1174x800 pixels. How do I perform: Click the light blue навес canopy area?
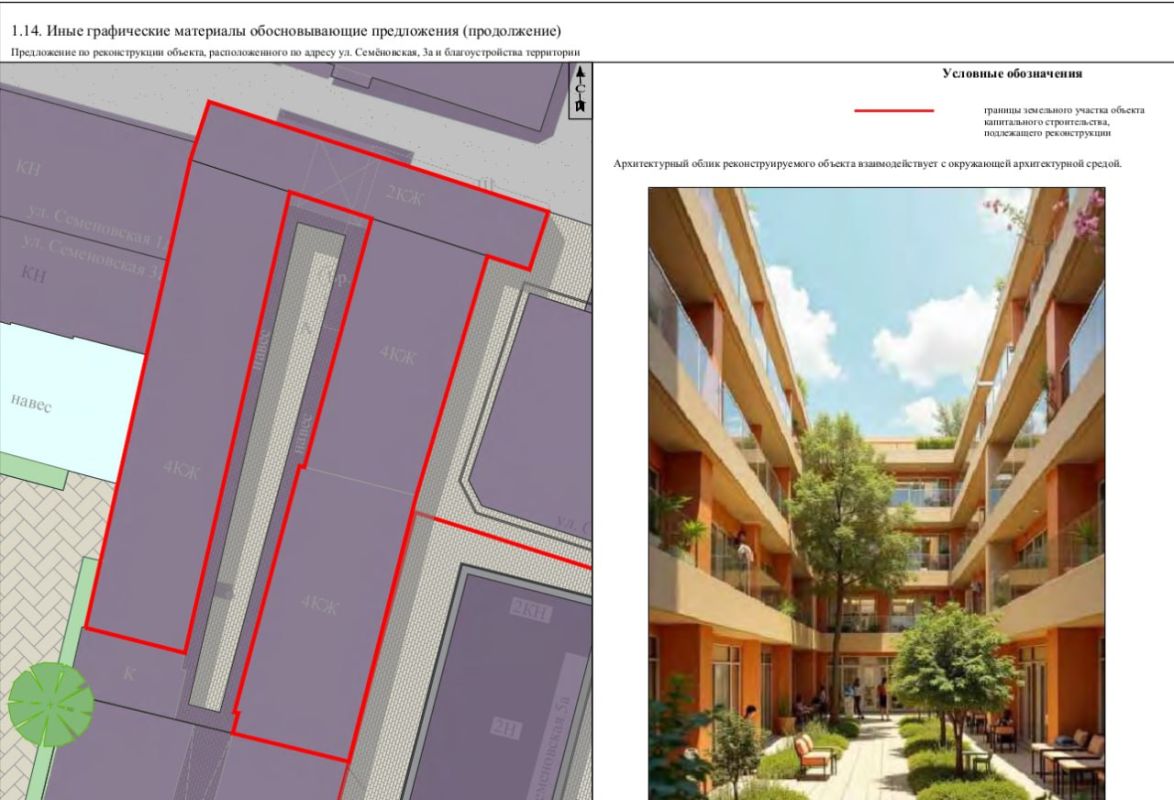click(x=71, y=401)
